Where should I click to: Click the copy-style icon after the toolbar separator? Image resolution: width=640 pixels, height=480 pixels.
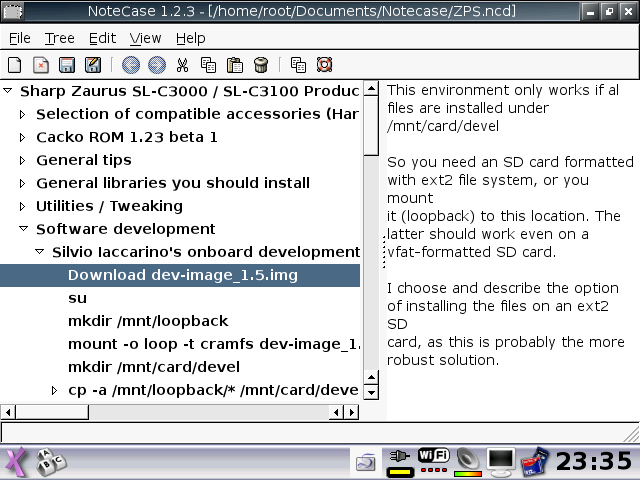(x=298, y=65)
